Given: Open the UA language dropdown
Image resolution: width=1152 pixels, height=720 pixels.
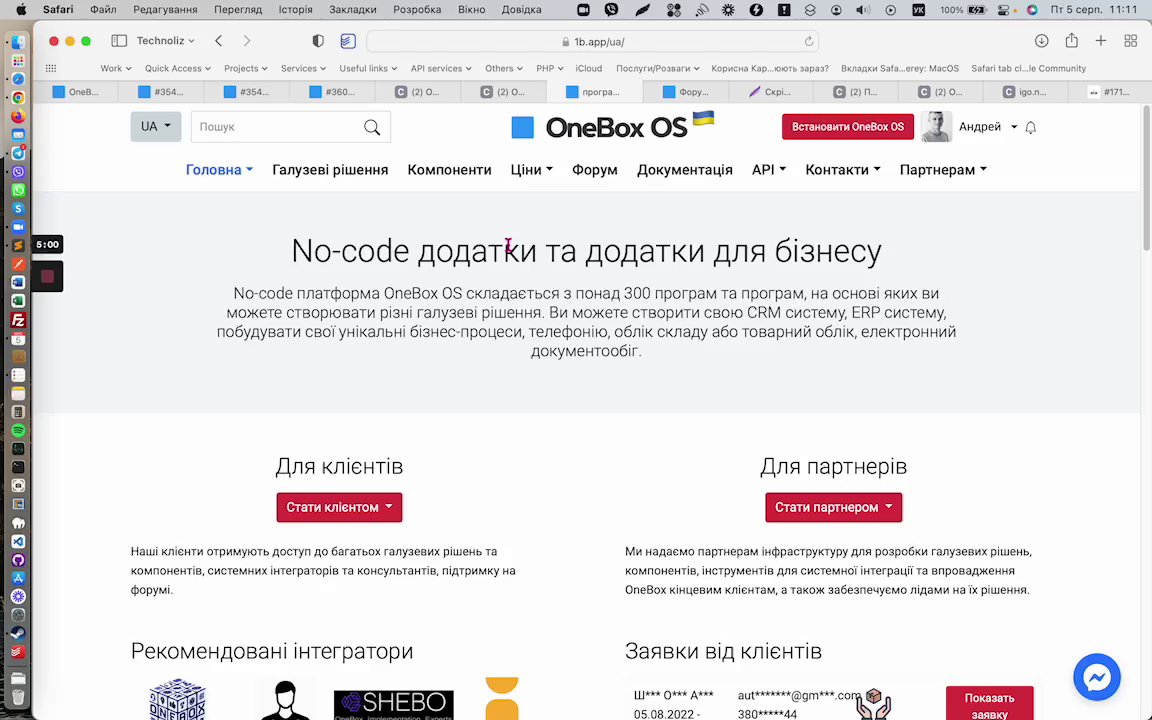Looking at the screenshot, I should coord(156,126).
